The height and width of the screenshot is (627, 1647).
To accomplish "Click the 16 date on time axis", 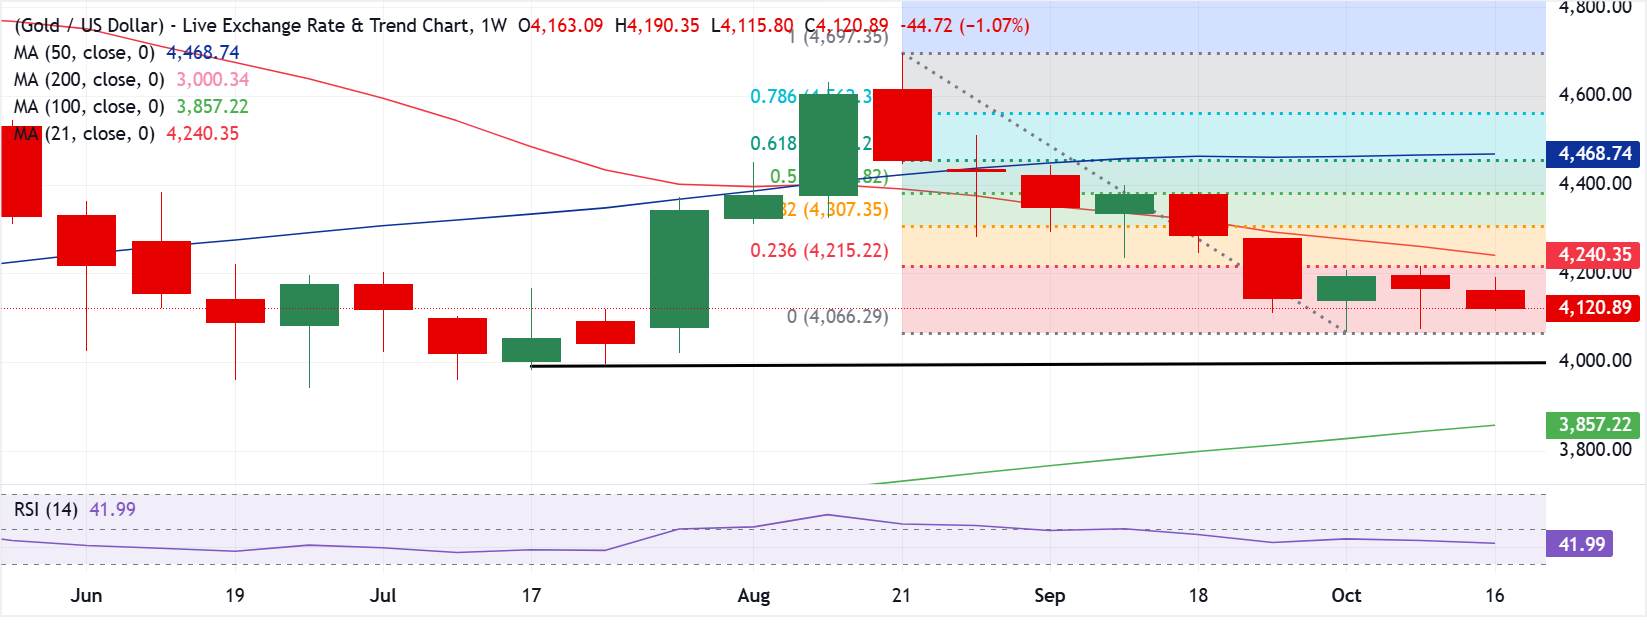I will (x=1494, y=596).
